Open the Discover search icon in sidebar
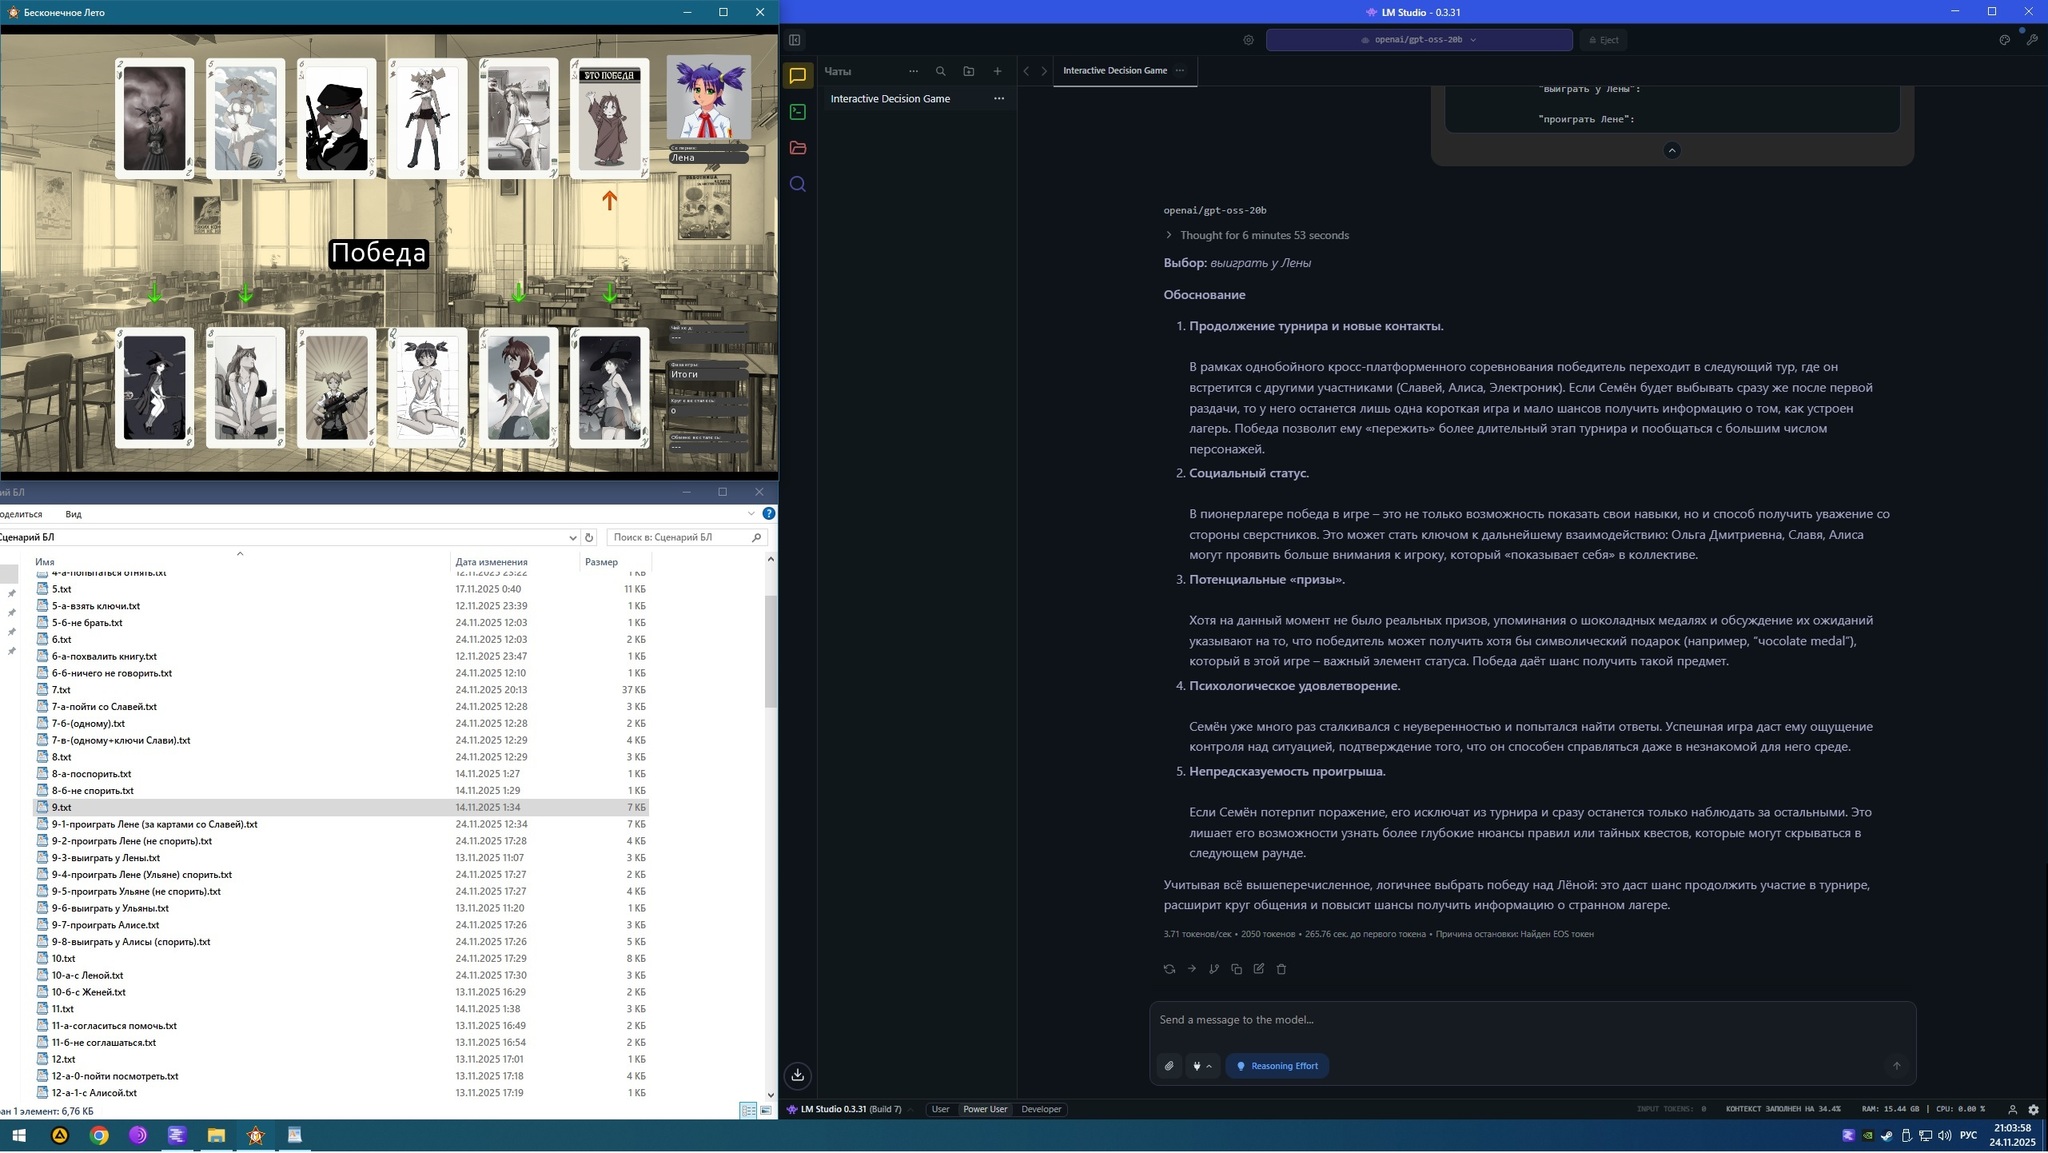The height and width of the screenshot is (1153, 2048). (x=797, y=184)
